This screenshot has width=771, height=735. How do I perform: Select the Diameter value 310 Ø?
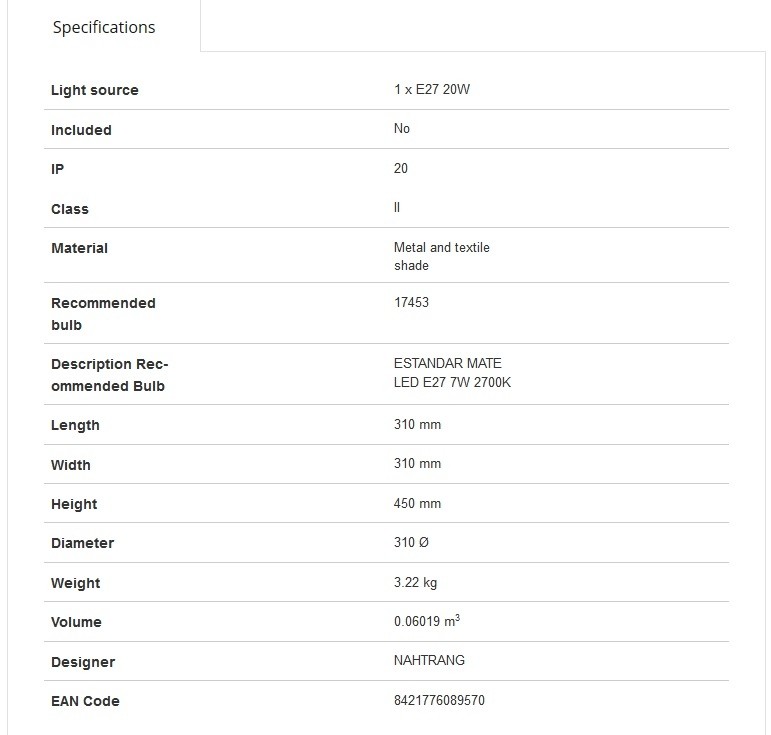[411, 542]
